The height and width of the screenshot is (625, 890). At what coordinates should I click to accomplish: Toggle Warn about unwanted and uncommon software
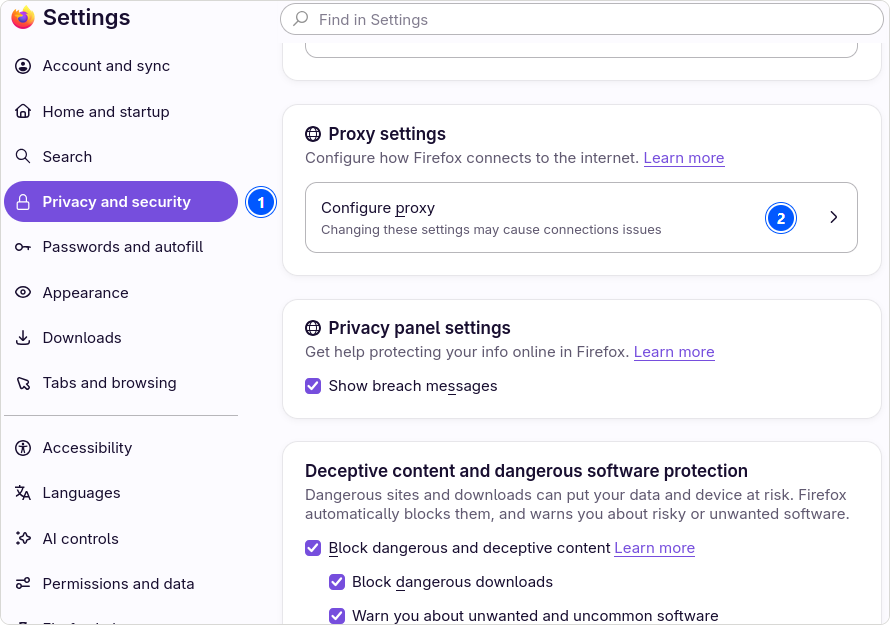(x=337, y=616)
